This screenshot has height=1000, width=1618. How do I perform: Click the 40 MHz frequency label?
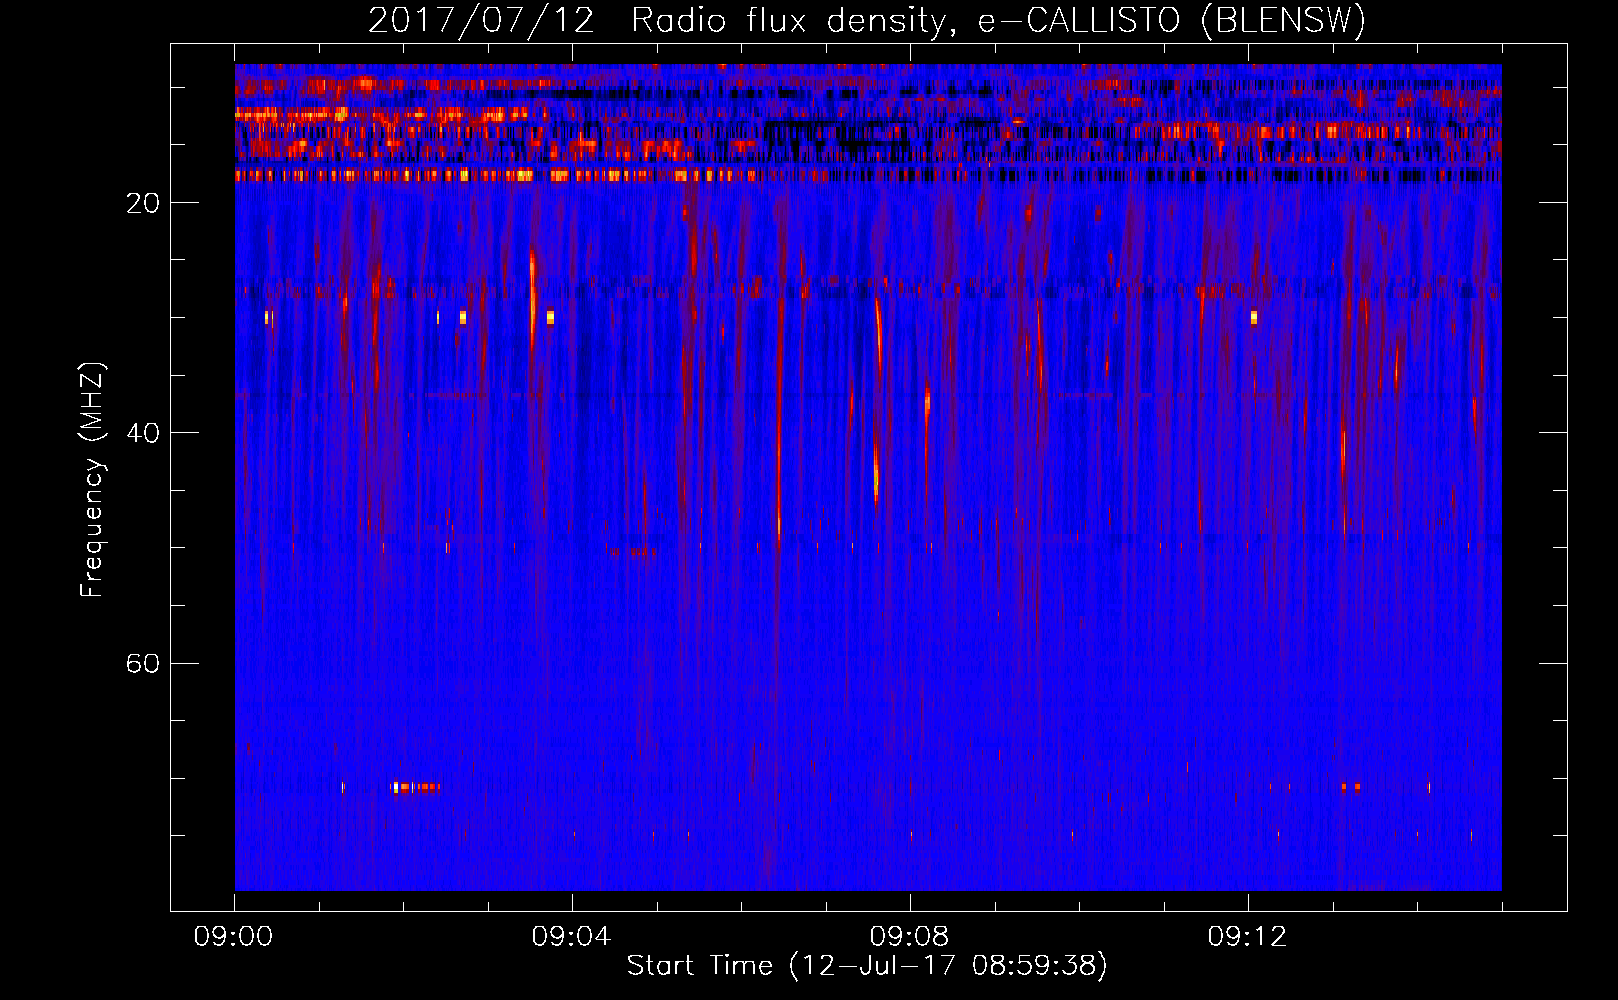point(143,433)
